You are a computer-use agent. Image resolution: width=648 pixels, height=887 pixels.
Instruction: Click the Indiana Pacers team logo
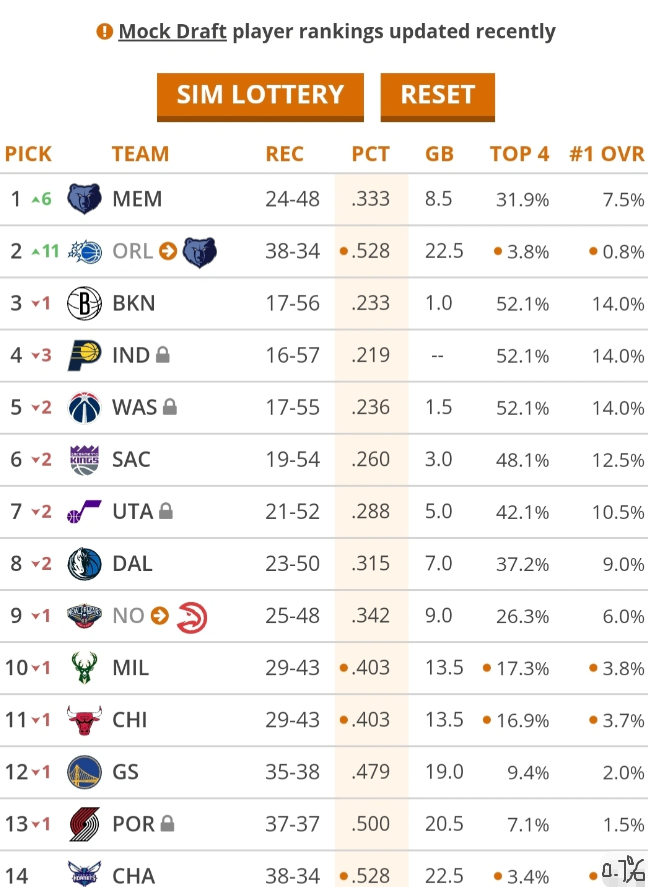(84, 355)
